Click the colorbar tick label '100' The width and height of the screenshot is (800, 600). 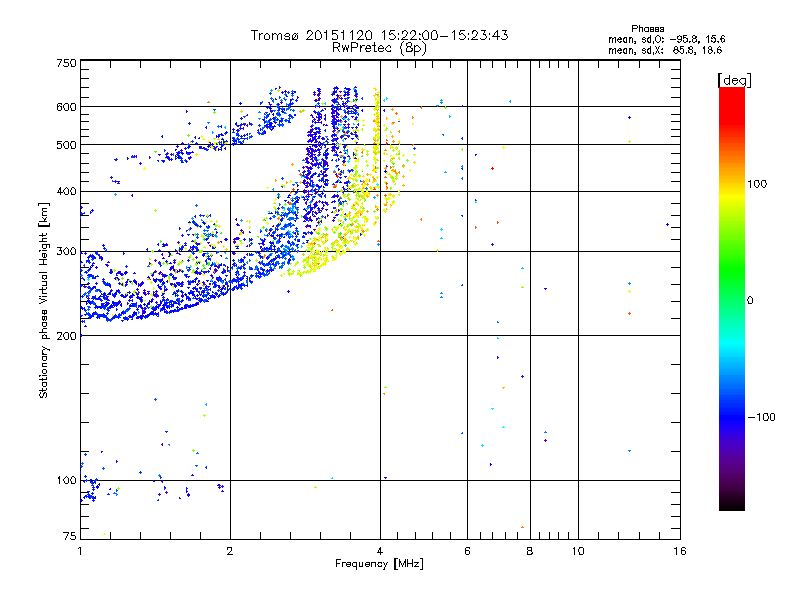757,184
